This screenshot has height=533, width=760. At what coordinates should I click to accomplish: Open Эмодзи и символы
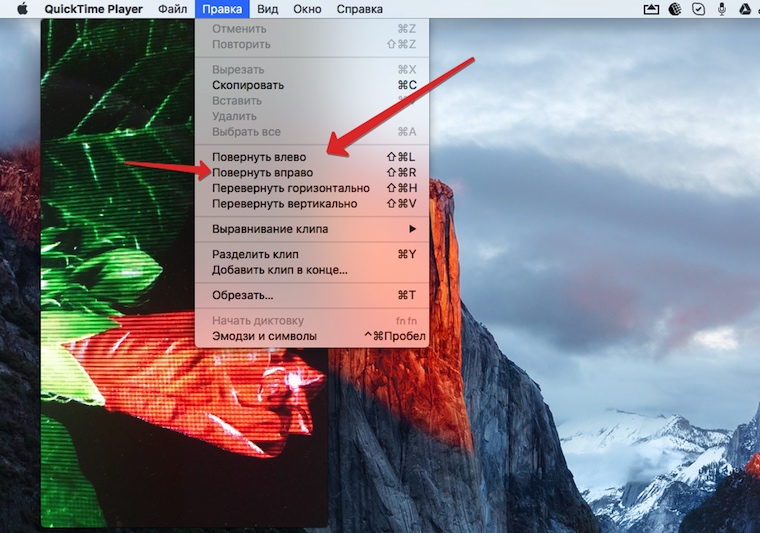(x=312, y=336)
